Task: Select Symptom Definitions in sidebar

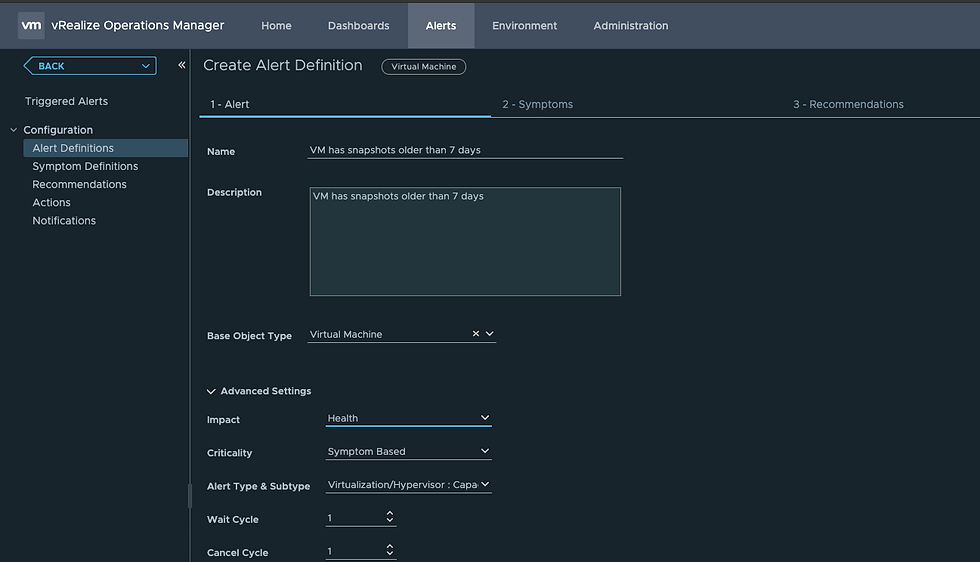Action: pyautogui.click(x=85, y=166)
